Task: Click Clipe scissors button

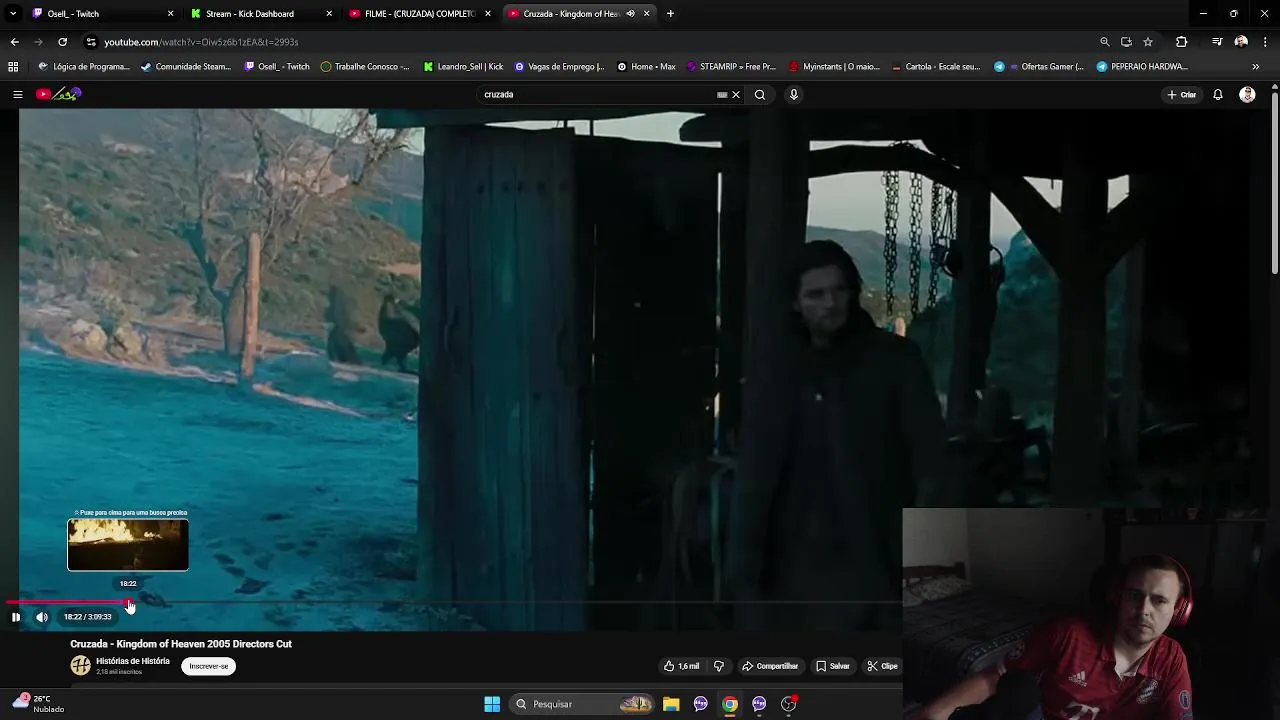Action: pyautogui.click(x=882, y=666)
